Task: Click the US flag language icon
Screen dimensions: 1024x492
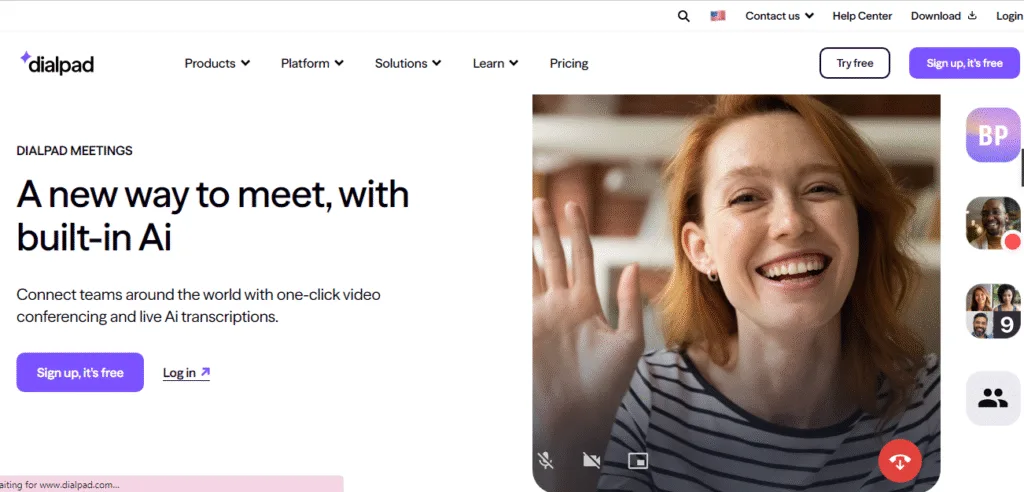Action: coord(718,16)
